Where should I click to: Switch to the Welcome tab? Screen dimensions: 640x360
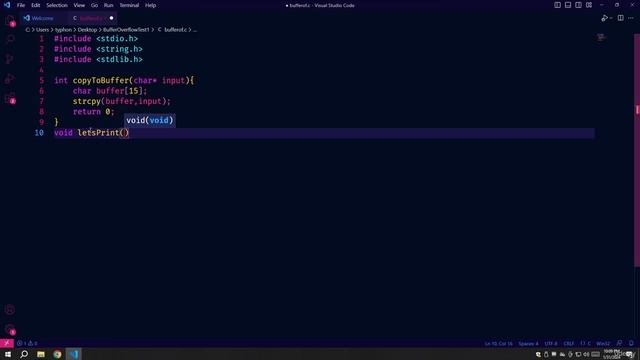point(42,18)
